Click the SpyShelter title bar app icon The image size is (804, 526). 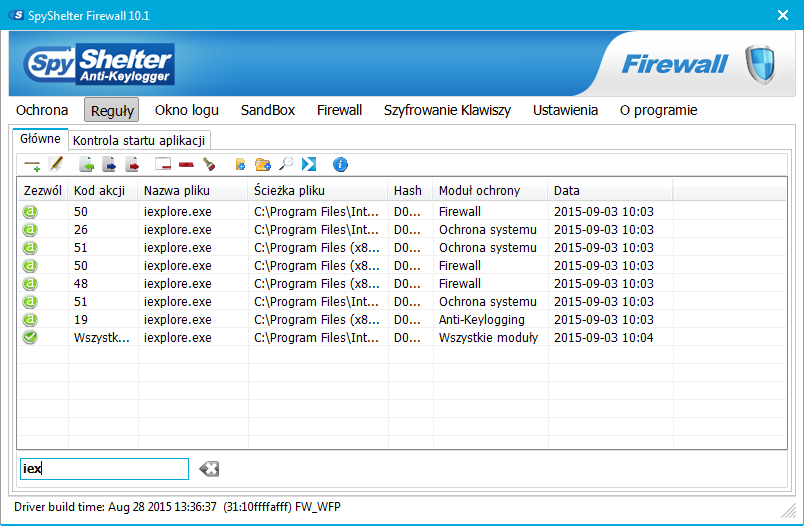(16, 15)
